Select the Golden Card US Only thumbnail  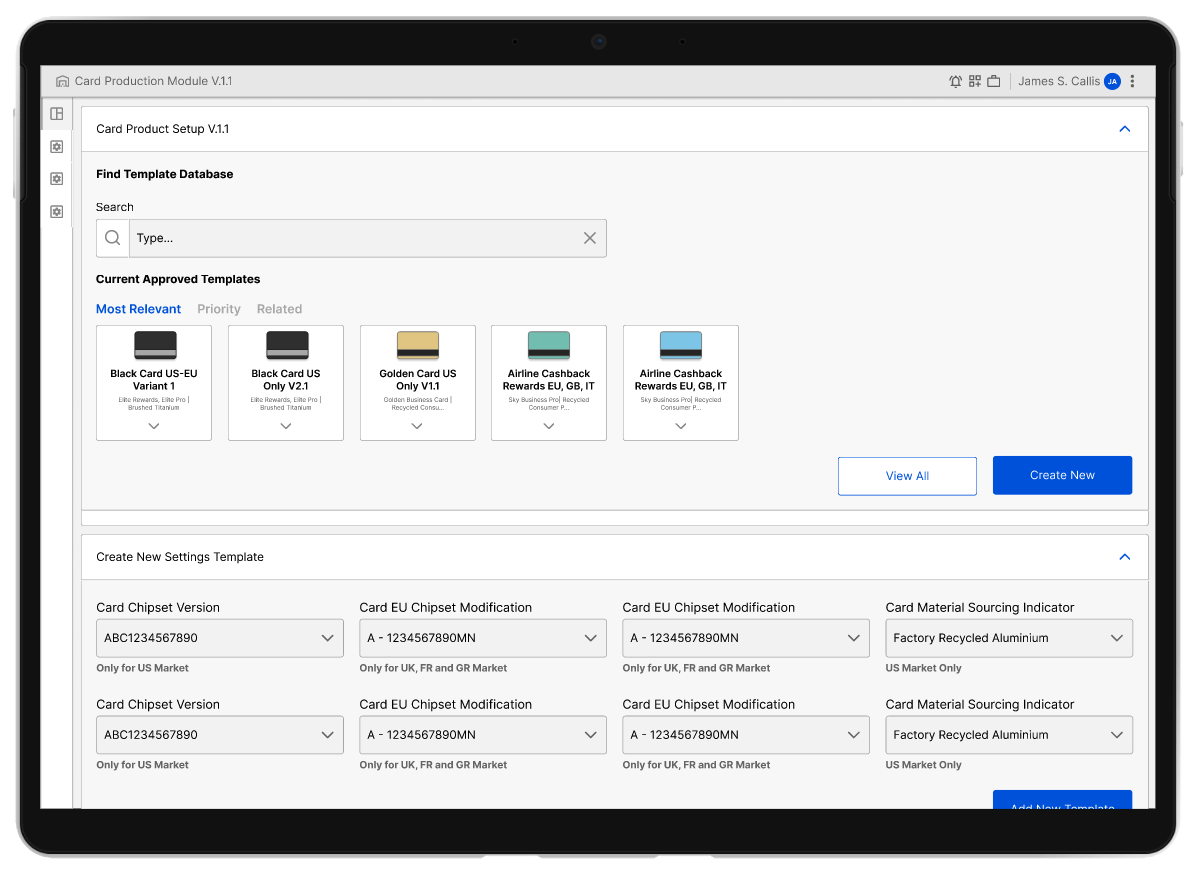tap(418, 346)
